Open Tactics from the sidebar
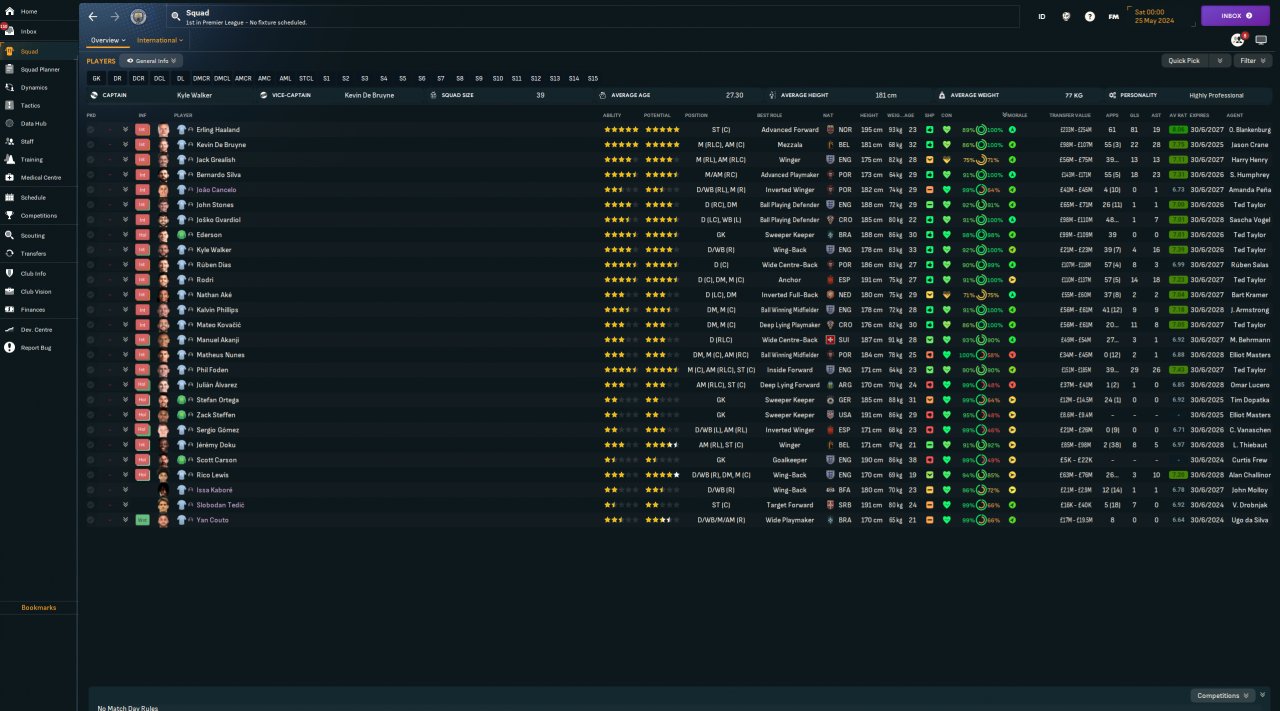This screenshot has height=711, width=1280. [30, 105]
